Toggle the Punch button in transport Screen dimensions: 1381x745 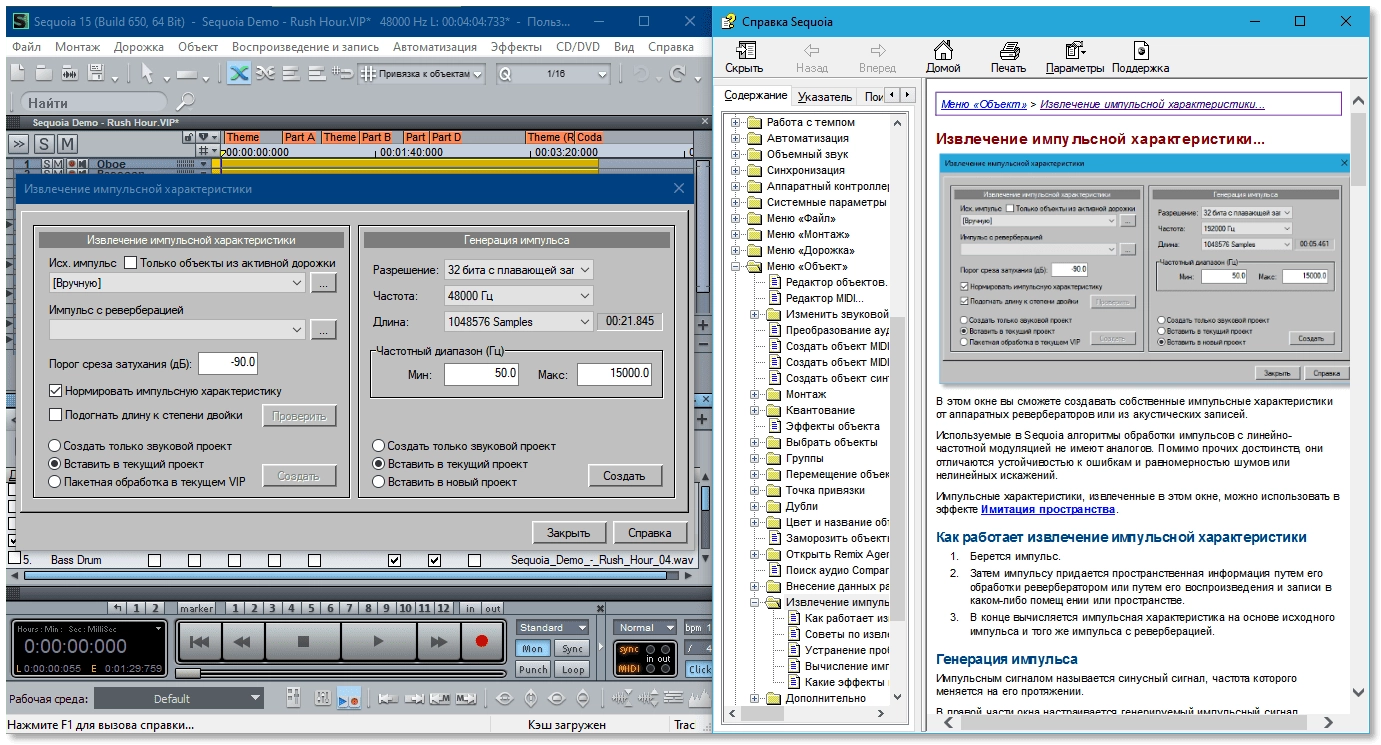tap(533, 669)
